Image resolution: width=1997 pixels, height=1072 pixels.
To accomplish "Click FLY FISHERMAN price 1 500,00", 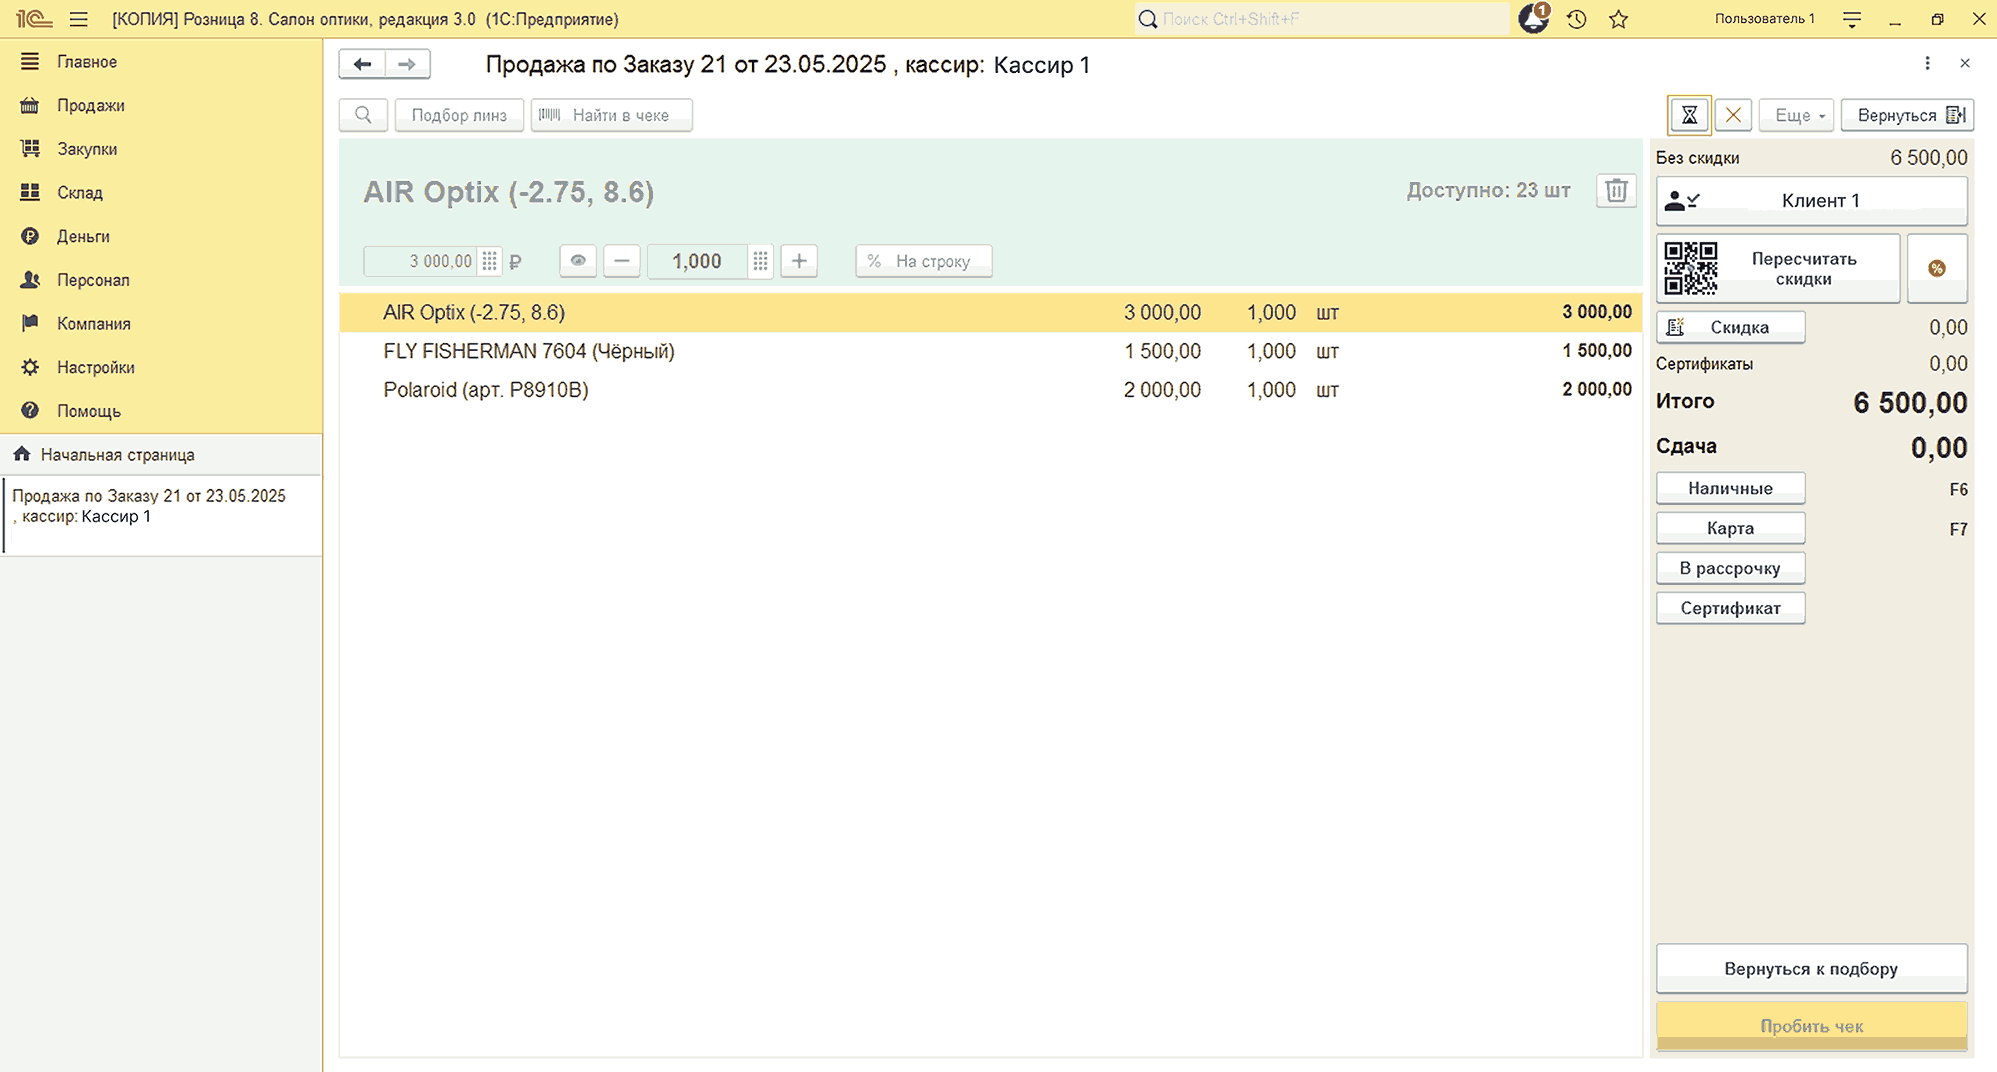I will click(1162, 351).
